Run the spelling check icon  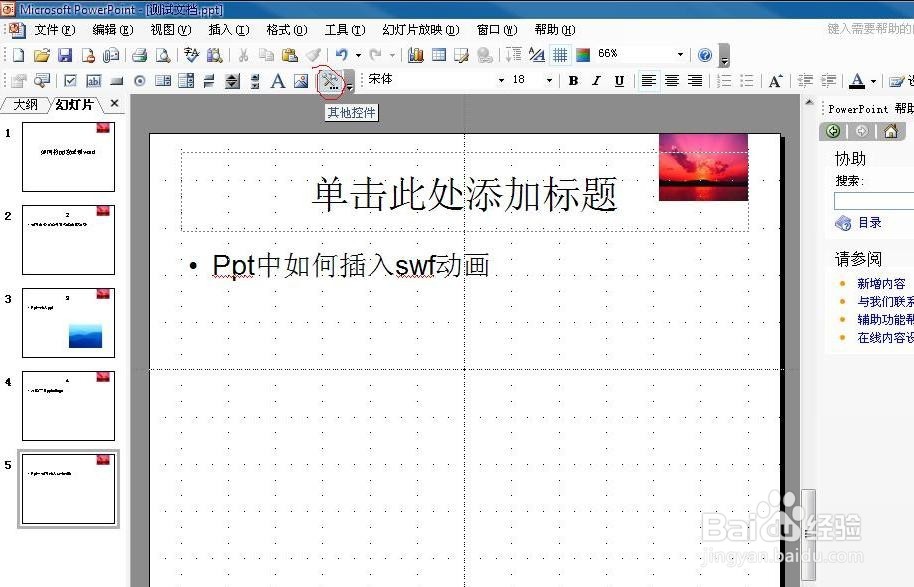189,57
